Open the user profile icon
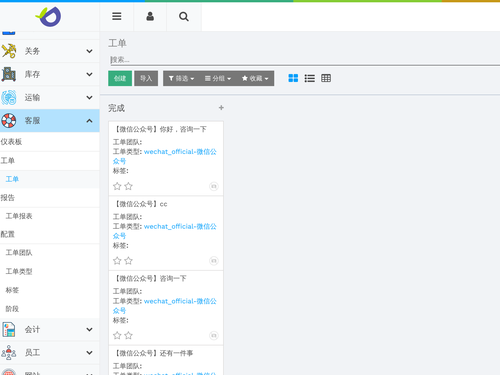This screenshot has height=375, width=500. 150,16
